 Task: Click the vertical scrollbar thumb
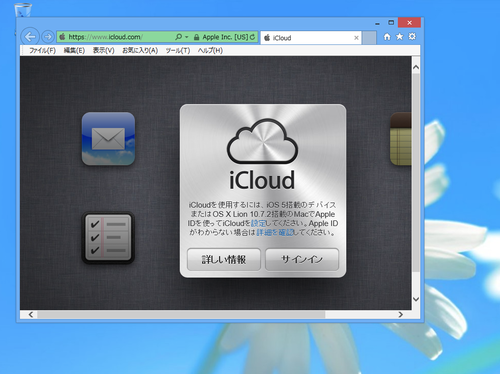coord(416,173)
